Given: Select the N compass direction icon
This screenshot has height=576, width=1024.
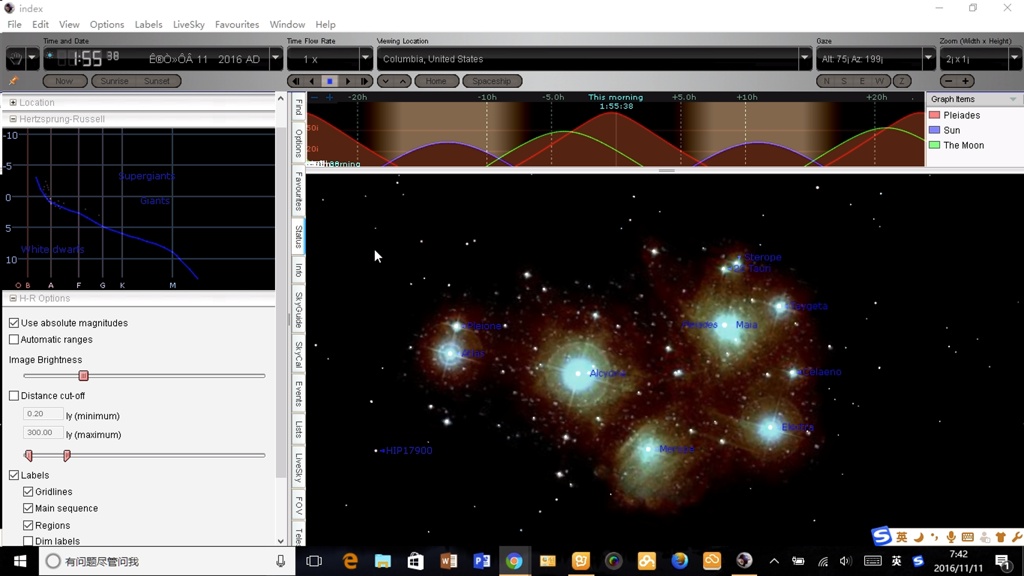Looking at the screenshot, I should coord(827,81).
